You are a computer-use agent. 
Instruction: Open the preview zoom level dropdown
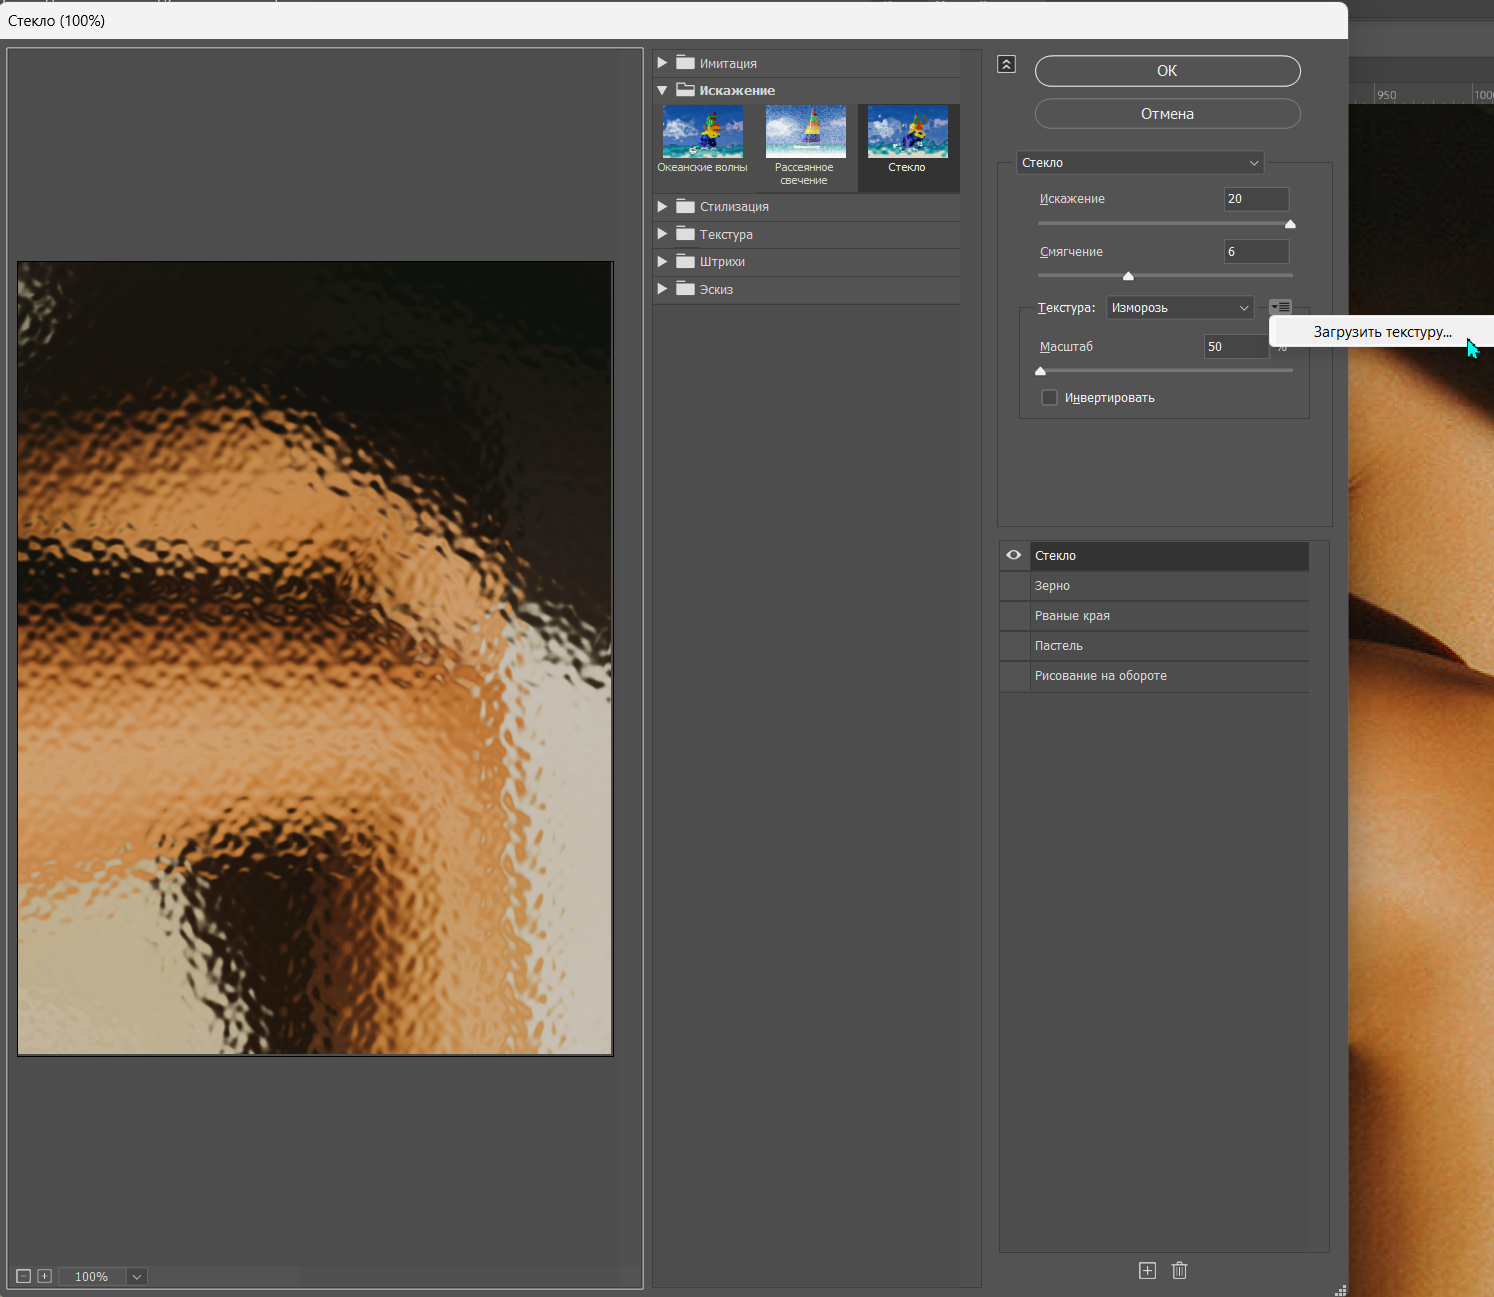[137, 1276]
